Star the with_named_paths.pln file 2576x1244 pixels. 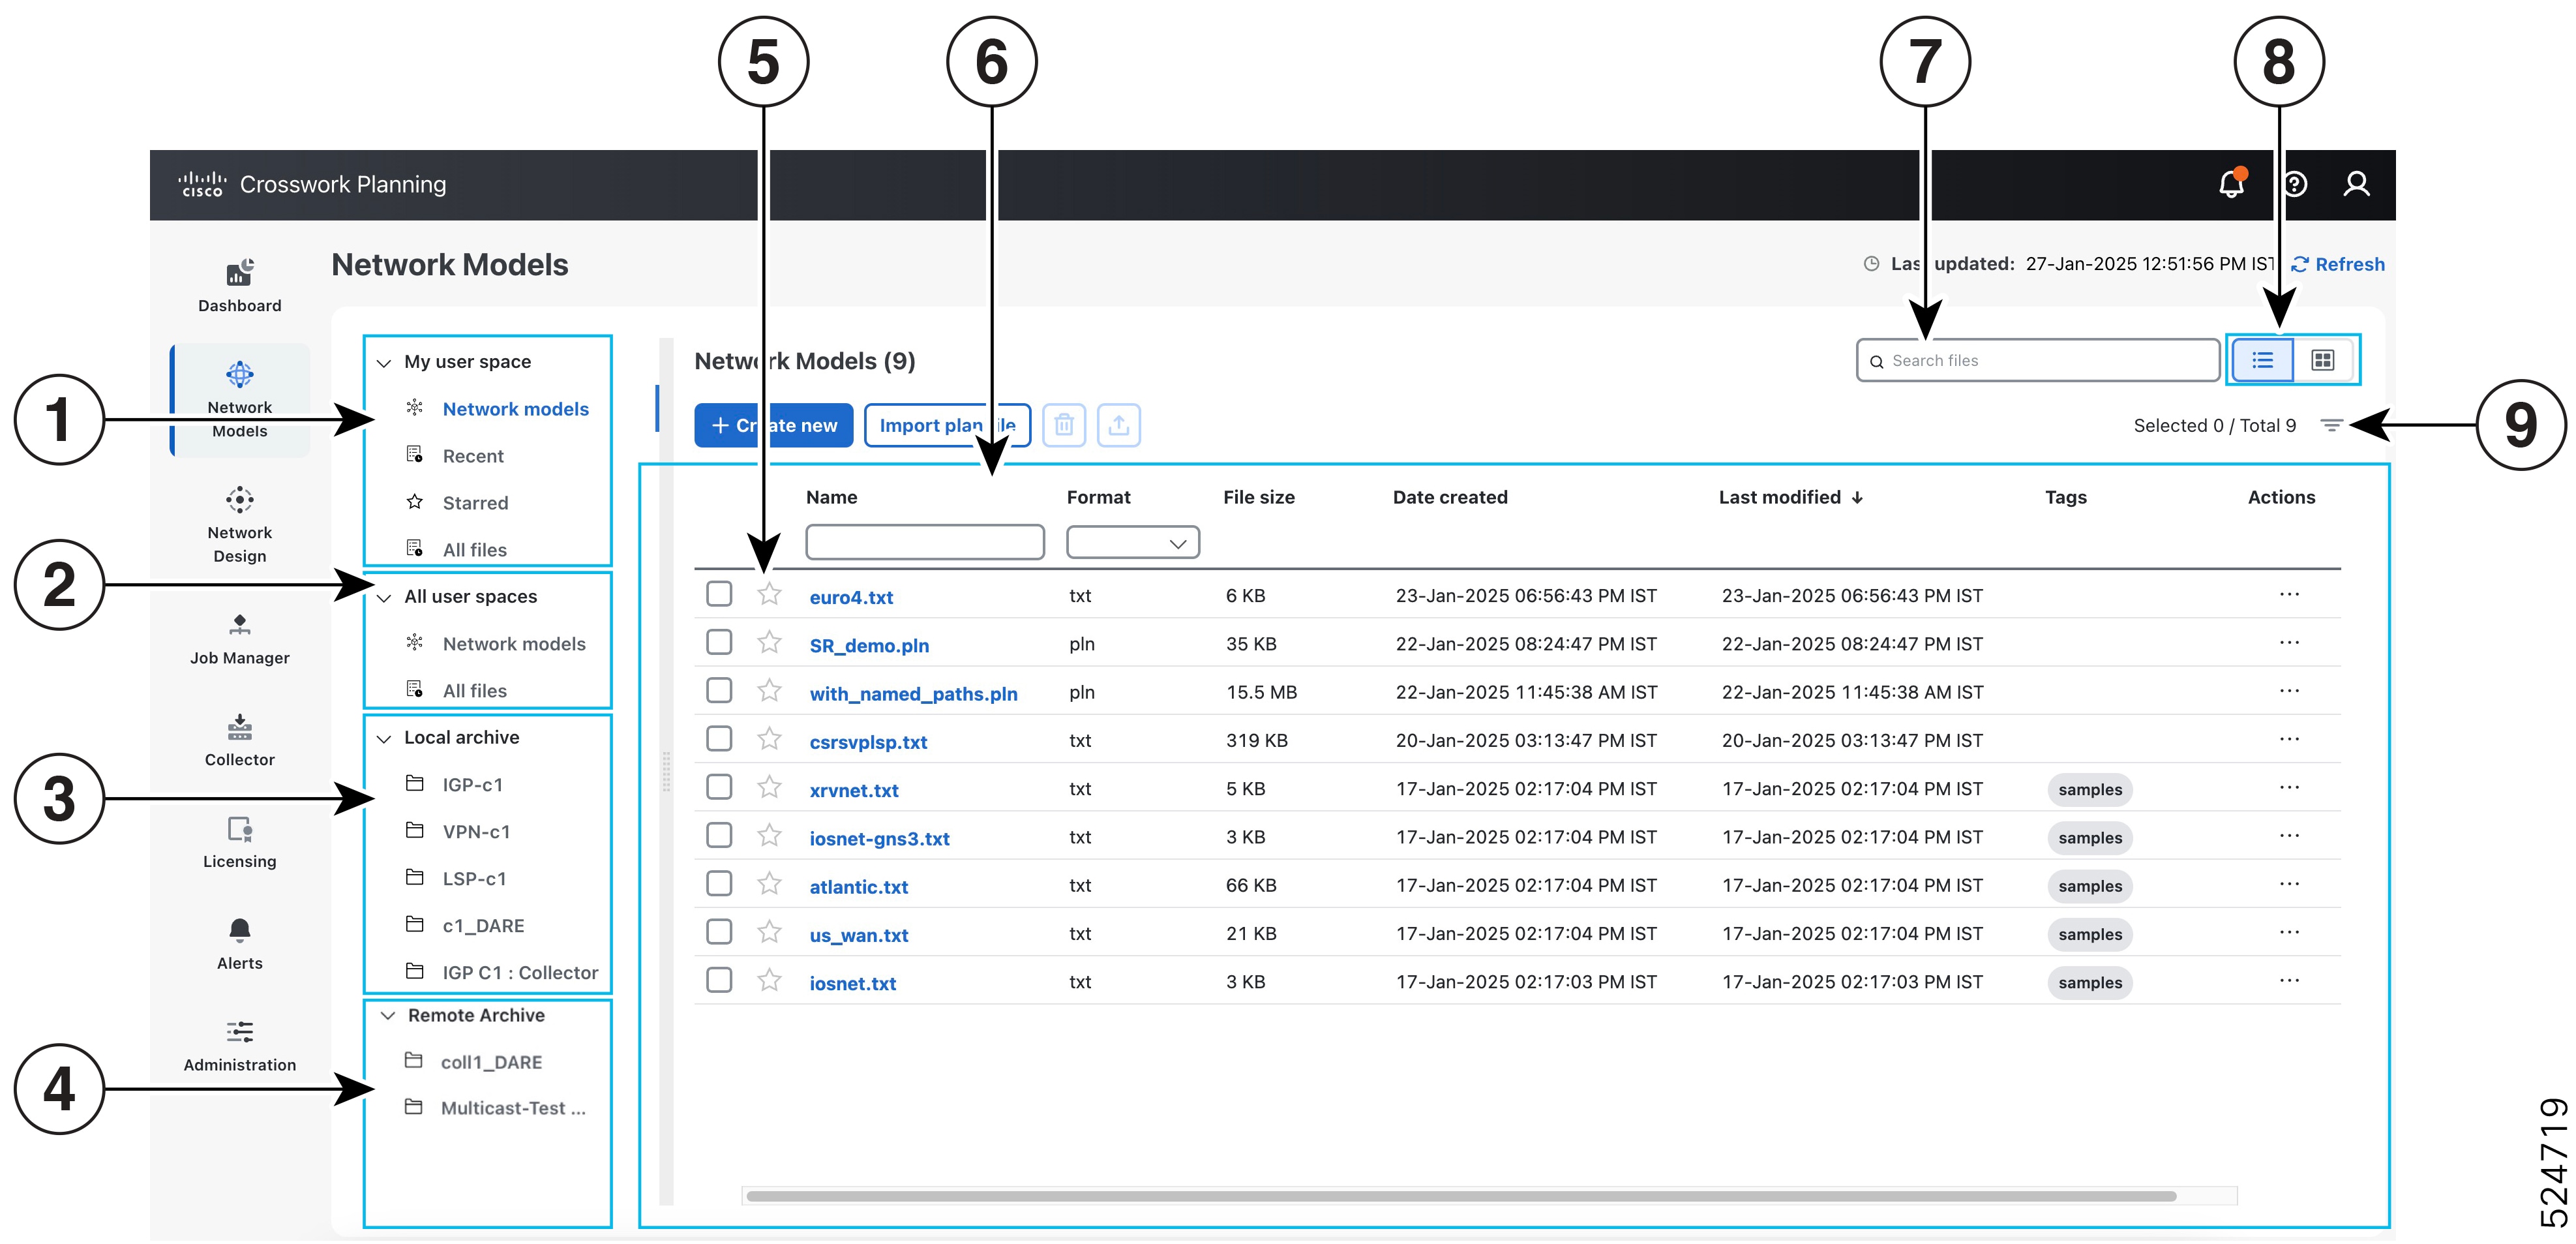pyautogui.click(x=769, y=690)
